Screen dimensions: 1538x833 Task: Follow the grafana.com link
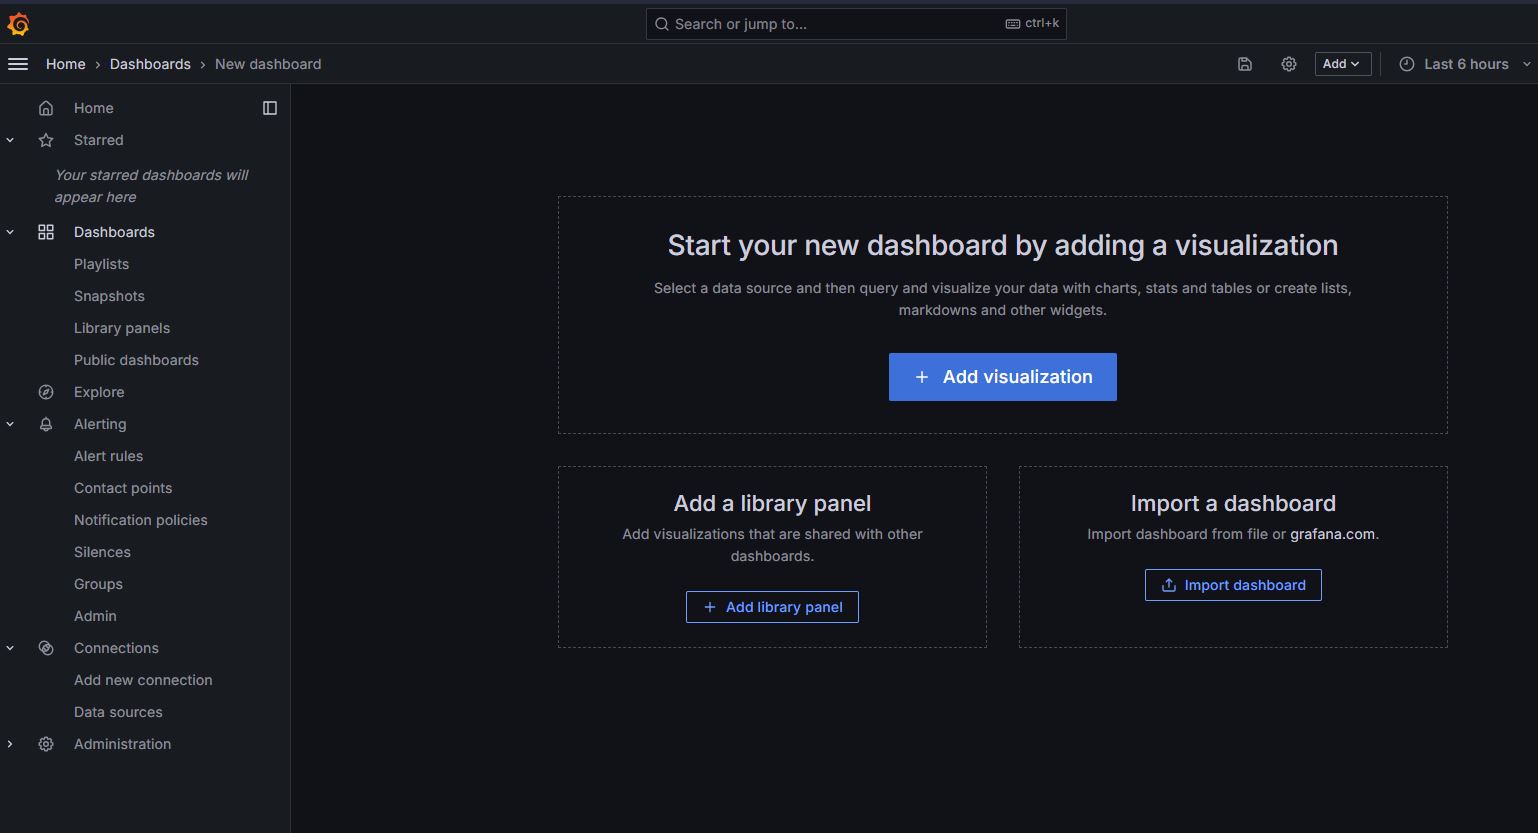(1332, 534)
